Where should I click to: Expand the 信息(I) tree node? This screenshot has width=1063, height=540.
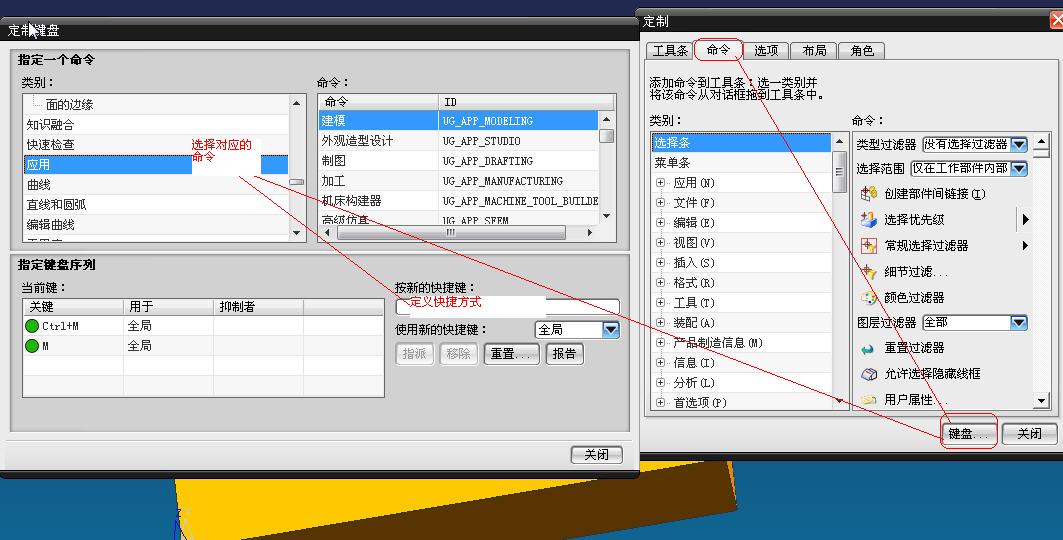coord(660,362)
